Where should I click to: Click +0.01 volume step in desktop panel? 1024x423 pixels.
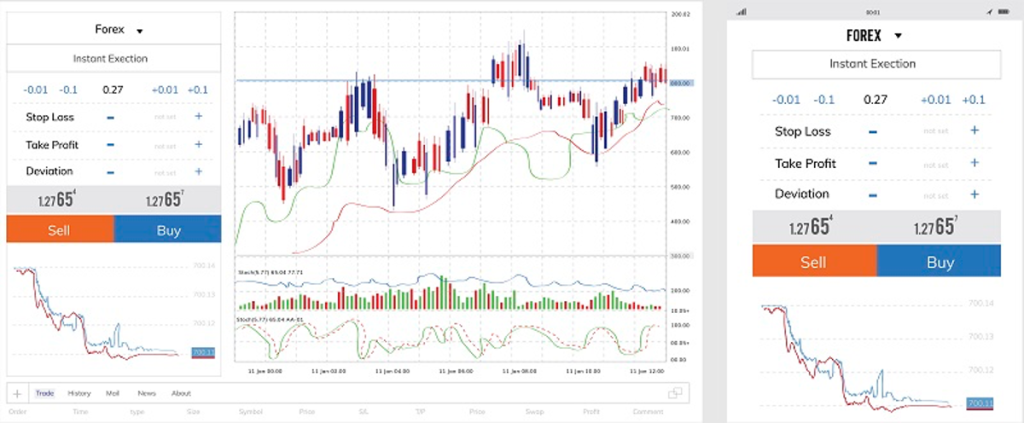[x=165, y=90]
